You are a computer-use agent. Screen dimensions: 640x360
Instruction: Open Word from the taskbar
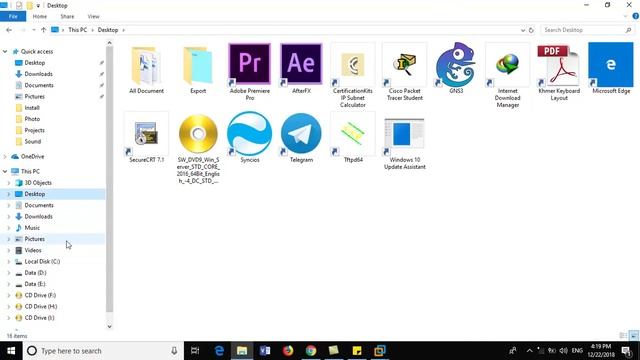[x=265, y=351]
